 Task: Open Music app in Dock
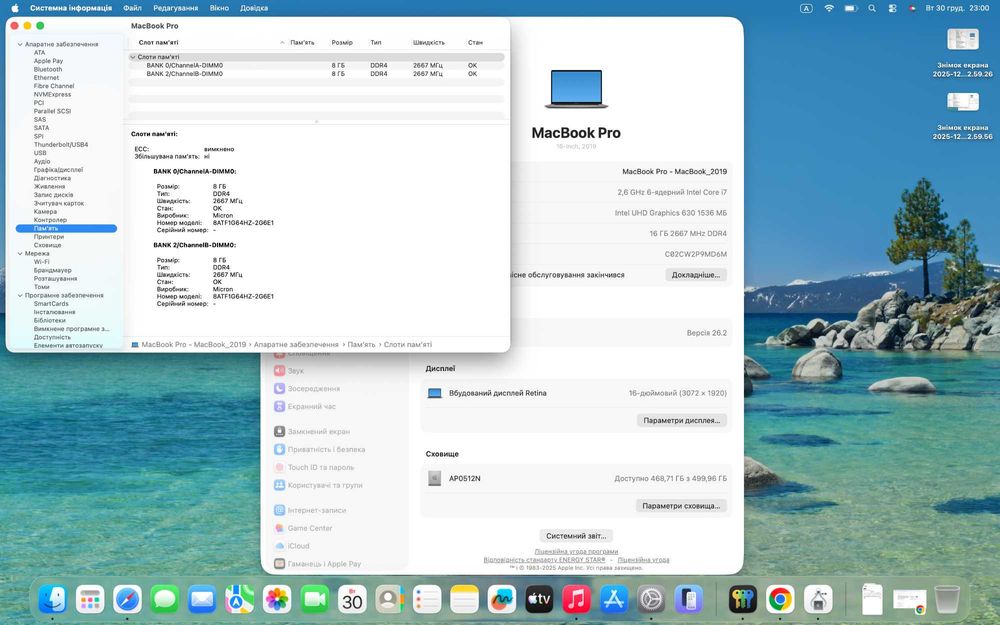click(577, 599)
